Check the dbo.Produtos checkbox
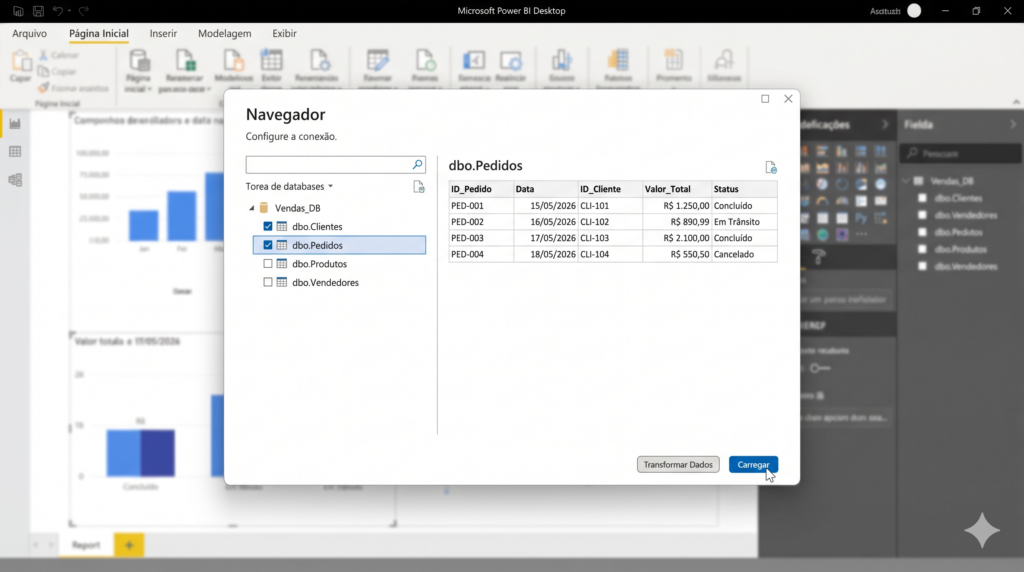The image size is (1024, 572). (x=268, y=264)
